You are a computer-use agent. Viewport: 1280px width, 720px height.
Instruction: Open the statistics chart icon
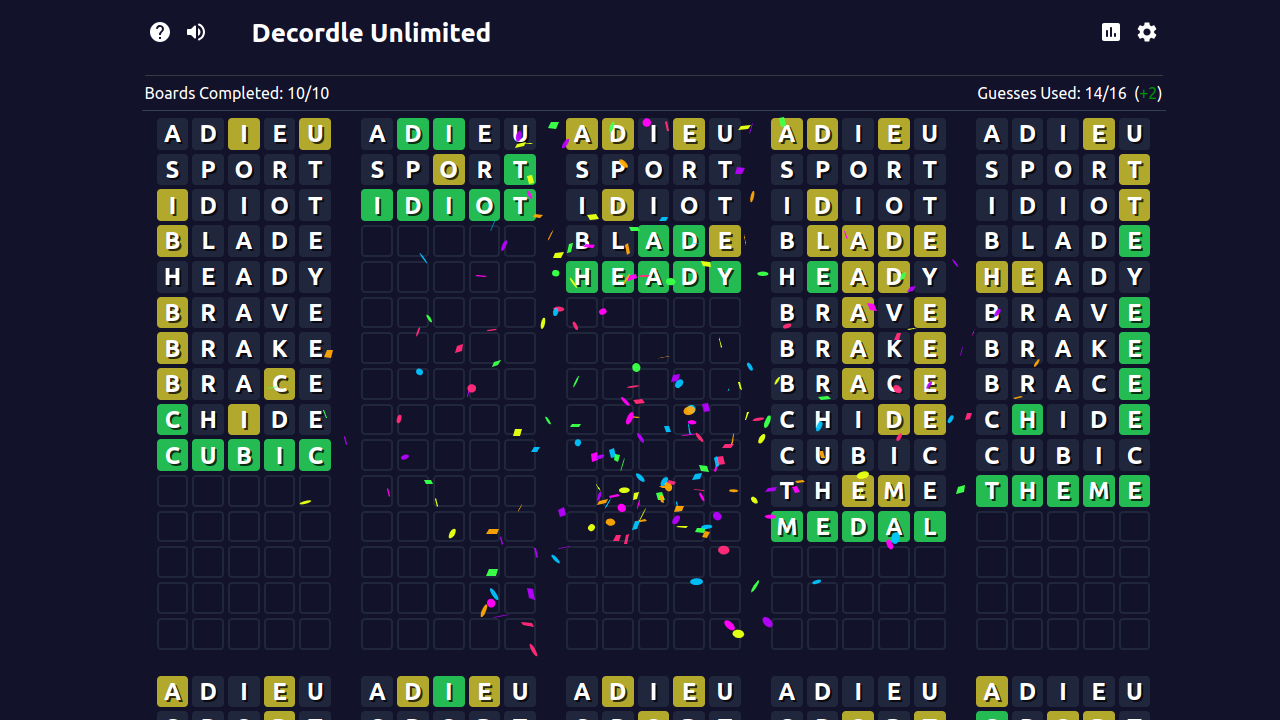1111,32
